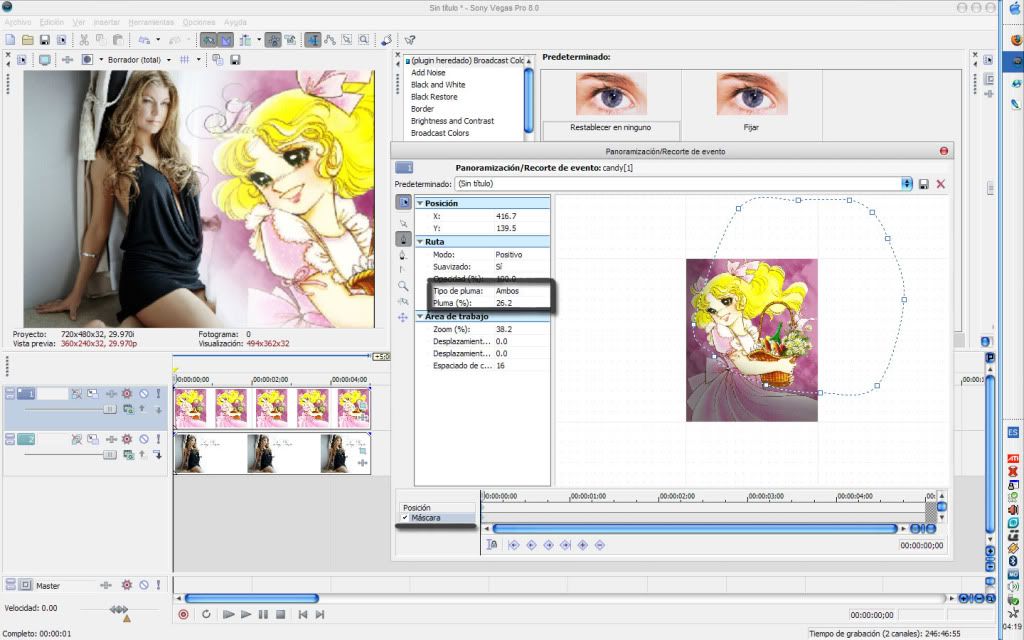1024x640 pixels.
Task: Click the Cut scissors icon
Action: coord(84,40)
